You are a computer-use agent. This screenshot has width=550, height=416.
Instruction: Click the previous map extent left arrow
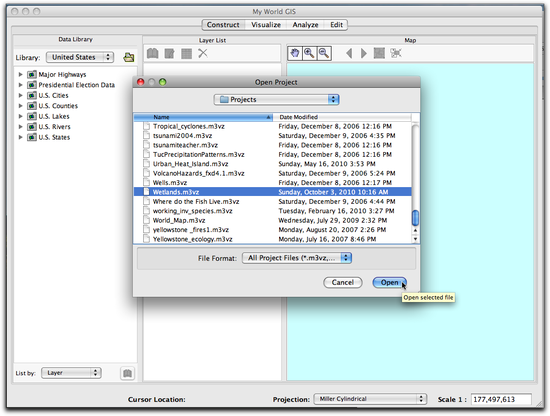tap(349, 53)
